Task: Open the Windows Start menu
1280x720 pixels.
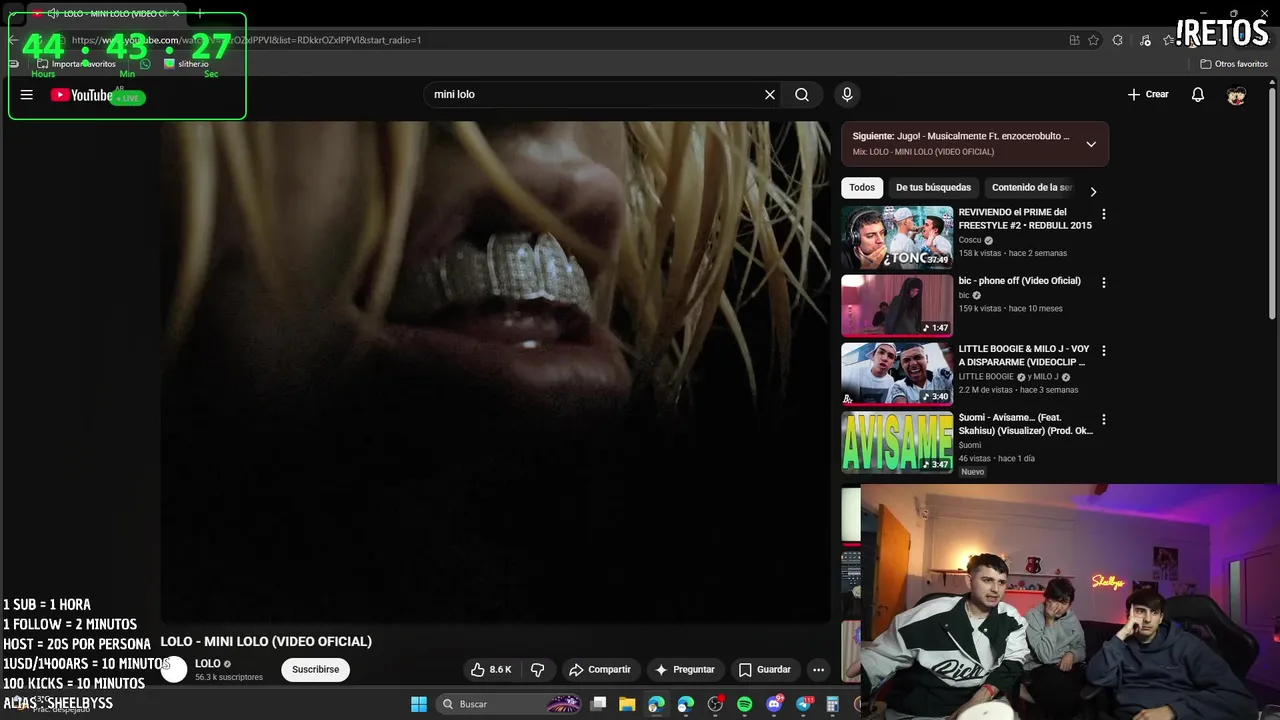Action: 419,704
